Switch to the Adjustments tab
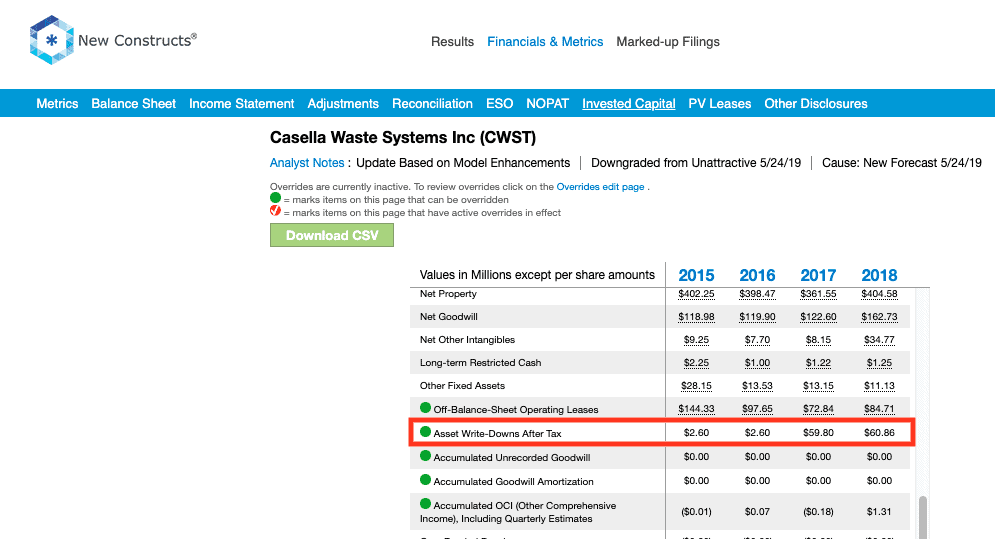Viewport: 995px width, 539px height. (x=343, y=103)
